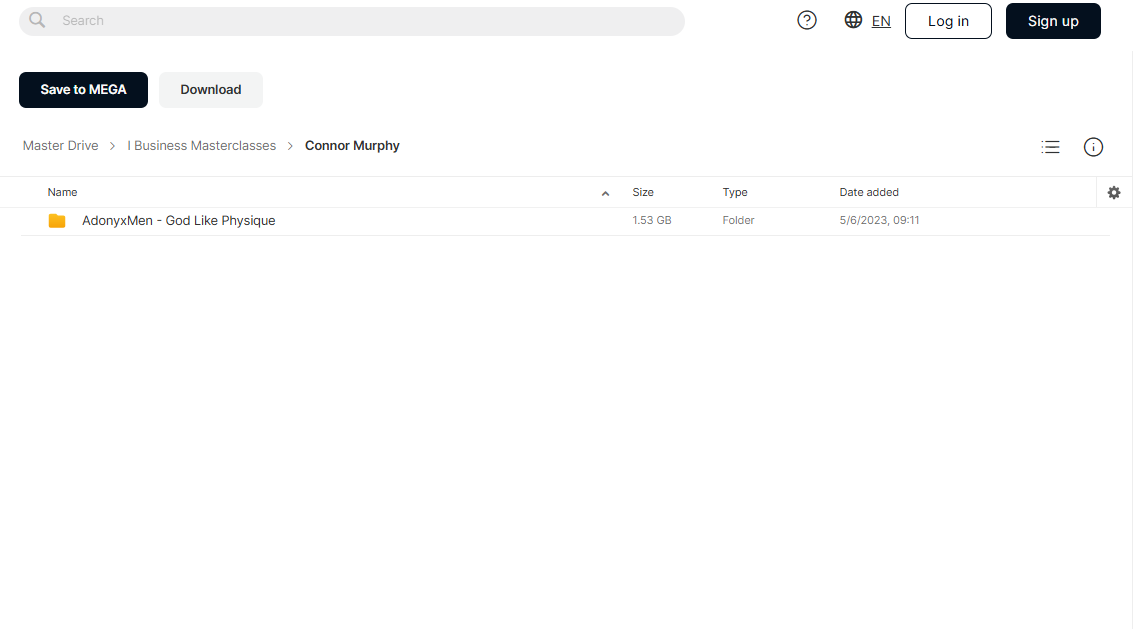This screenshot has width=1133, height=629.
Task: Click the 1.53 GB size value
Action: coord(652,221)
